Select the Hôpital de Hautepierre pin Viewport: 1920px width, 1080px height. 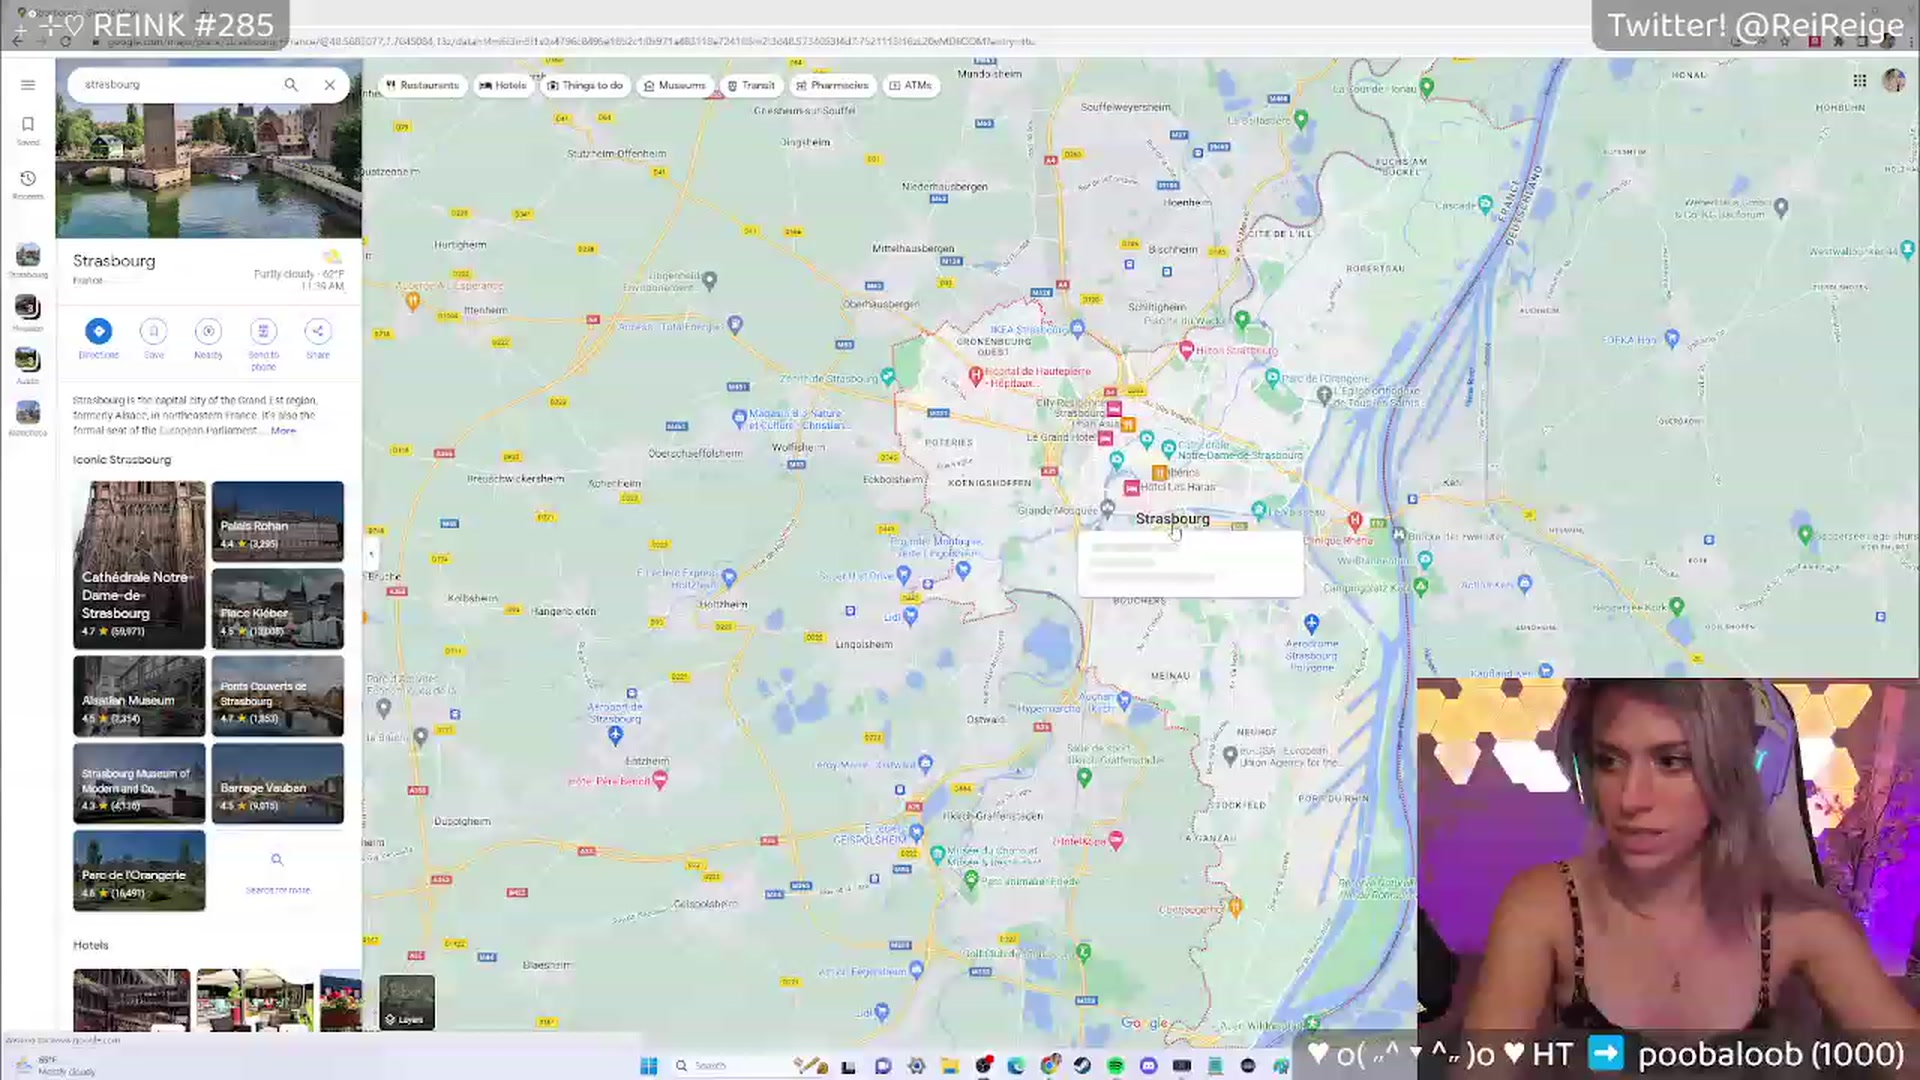tap(975, 374)
